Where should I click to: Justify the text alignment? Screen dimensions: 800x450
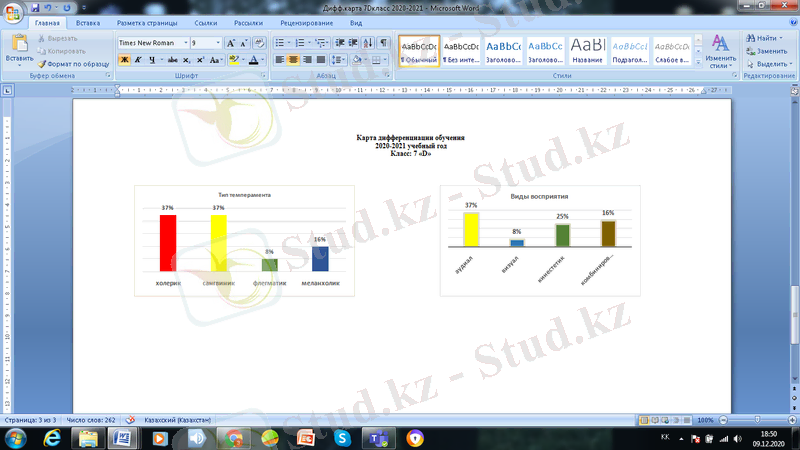[x=321, y=60]
